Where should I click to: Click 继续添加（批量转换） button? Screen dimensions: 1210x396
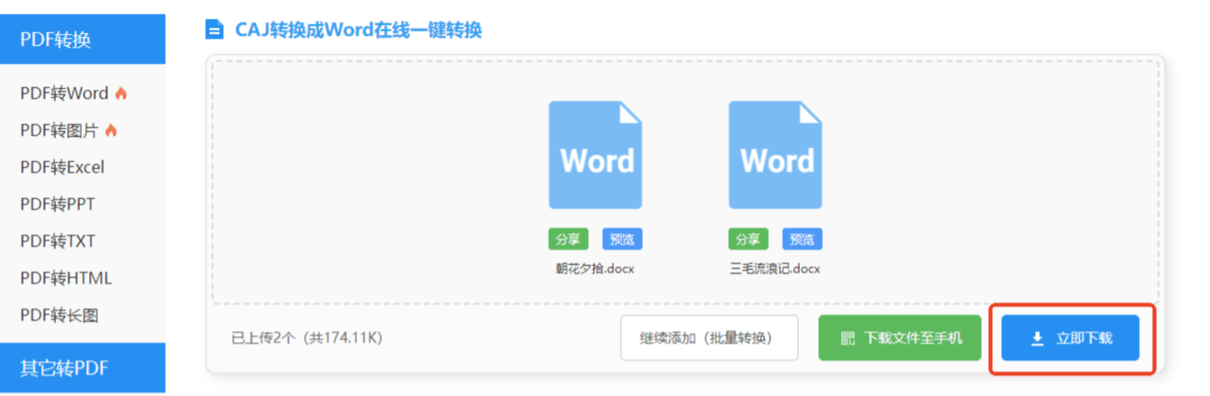pos(709,338)
